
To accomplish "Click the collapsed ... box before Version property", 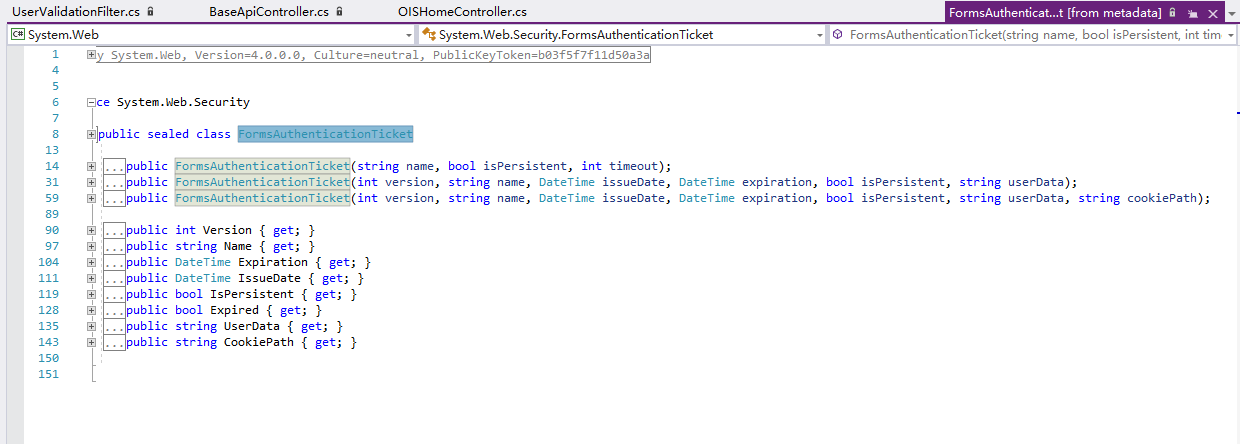I will [115, 230].
